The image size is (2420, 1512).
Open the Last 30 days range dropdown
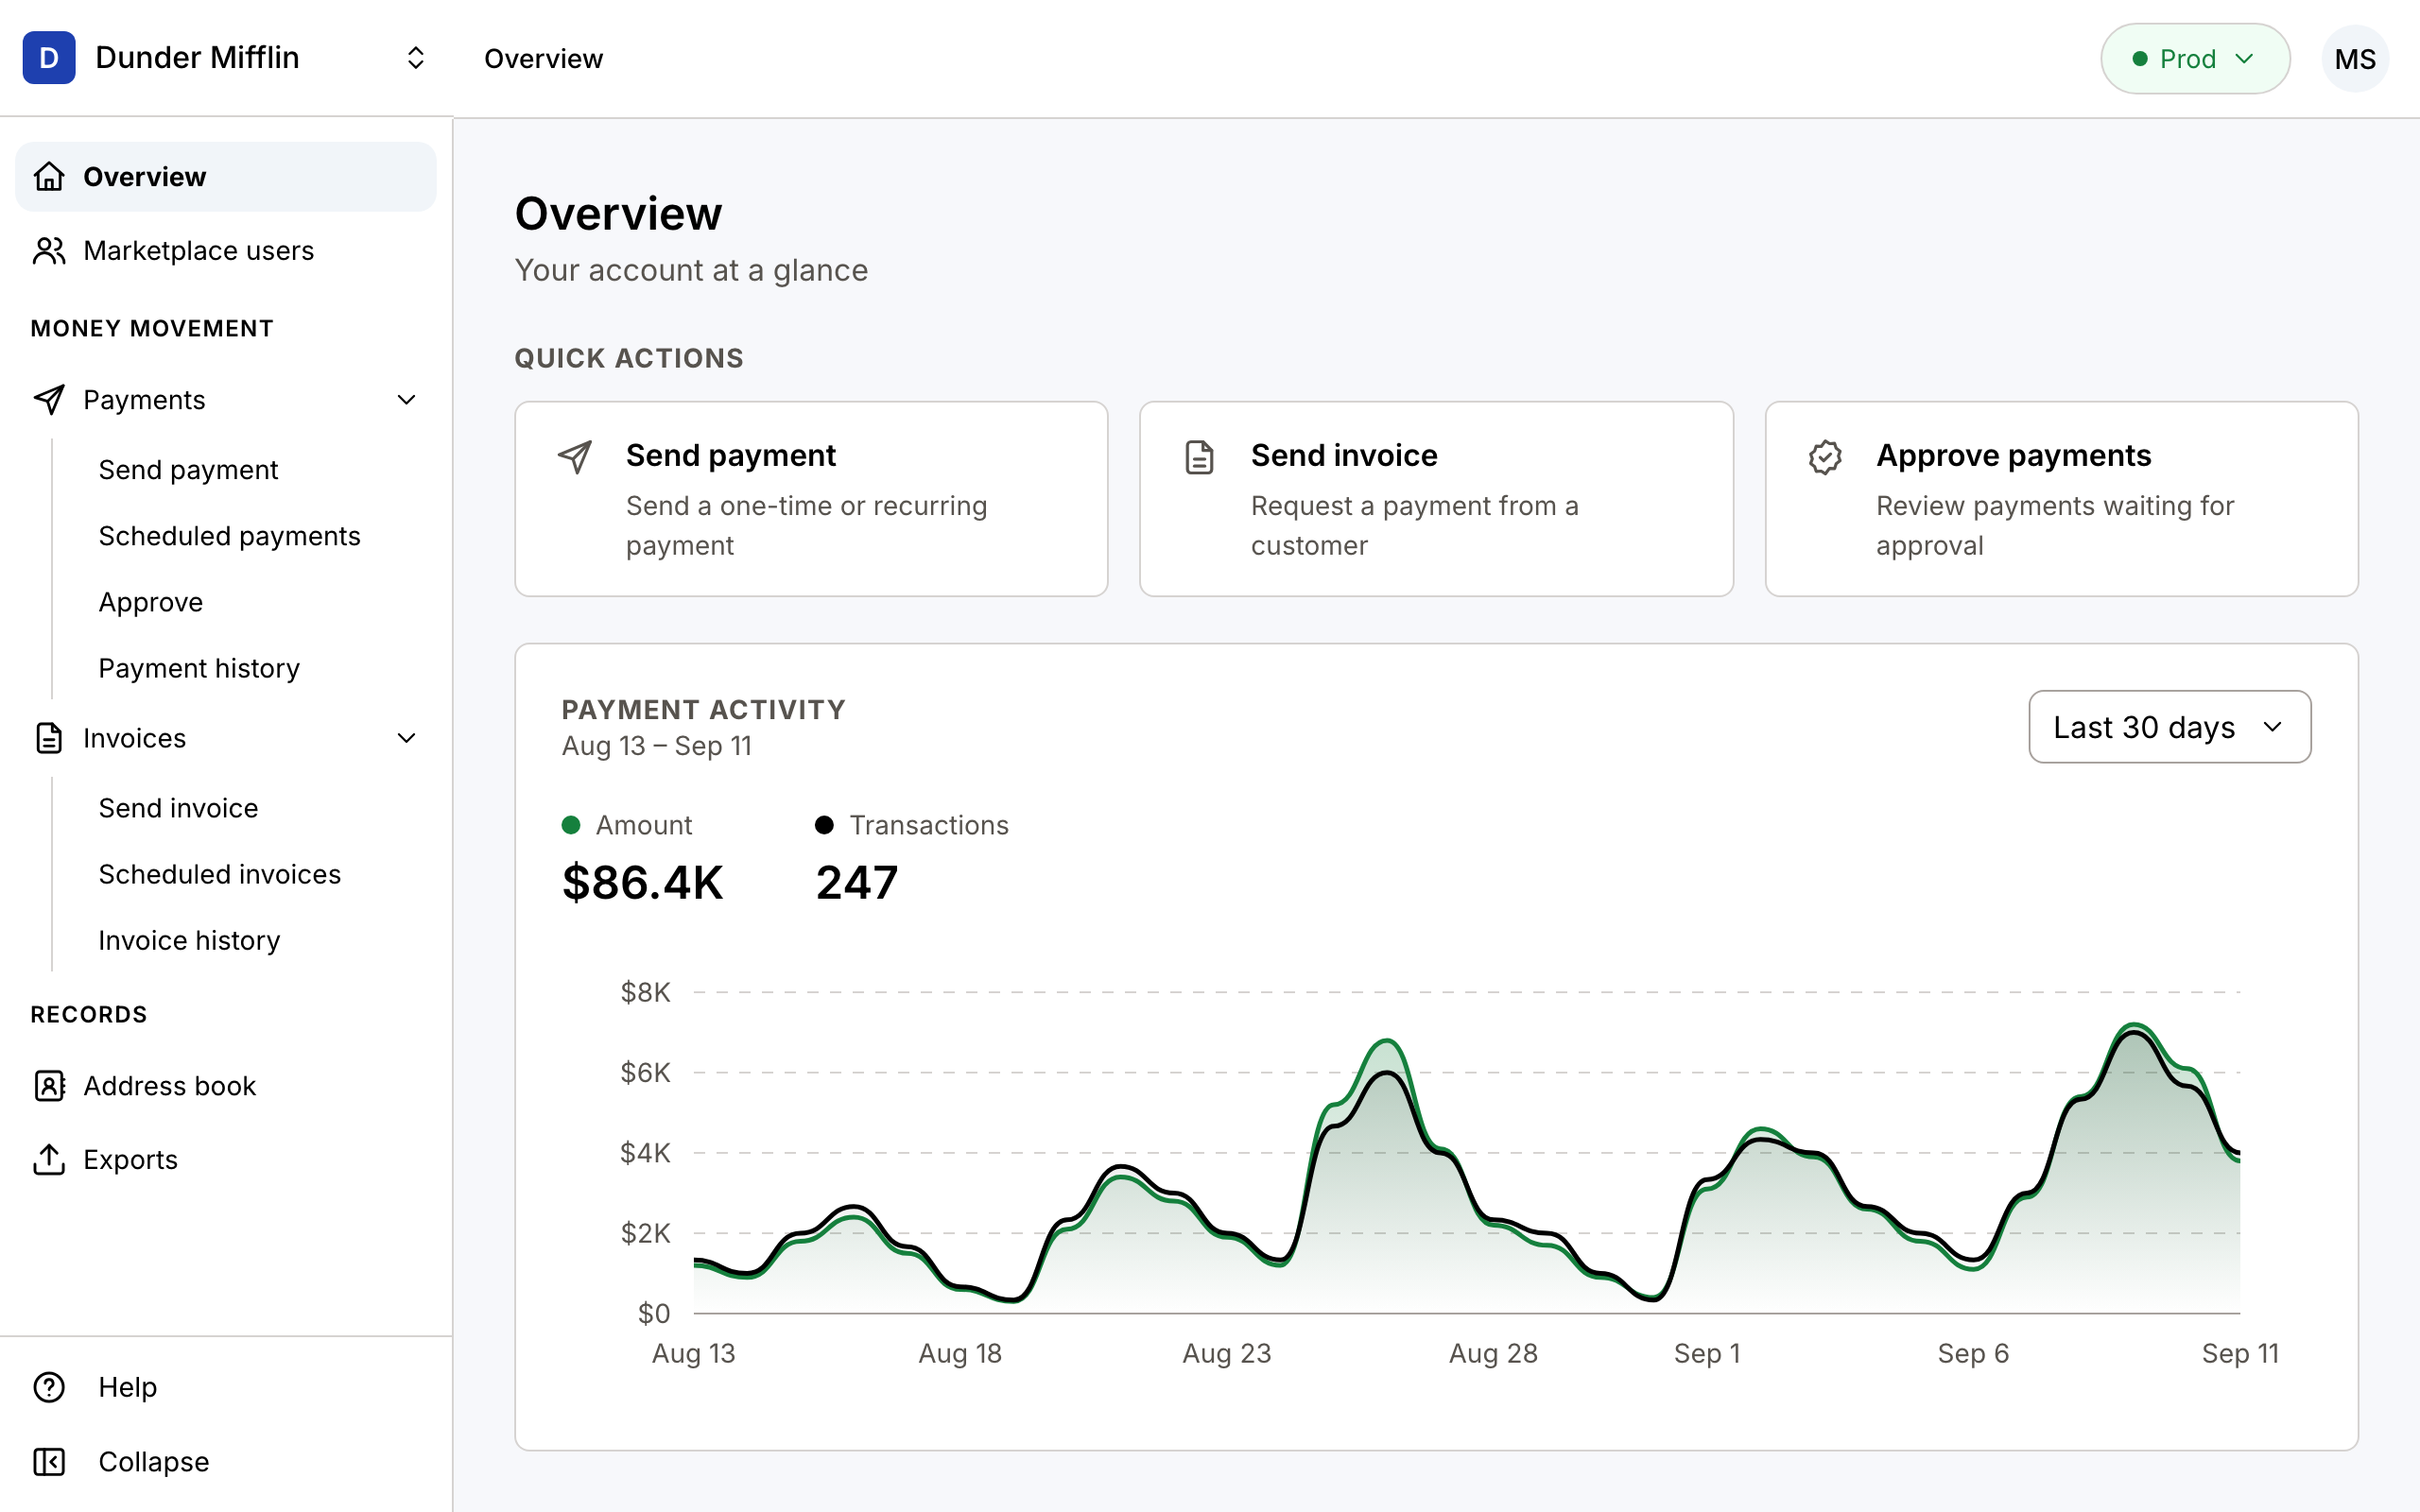pyautogui.click(x=2169, y=727)
